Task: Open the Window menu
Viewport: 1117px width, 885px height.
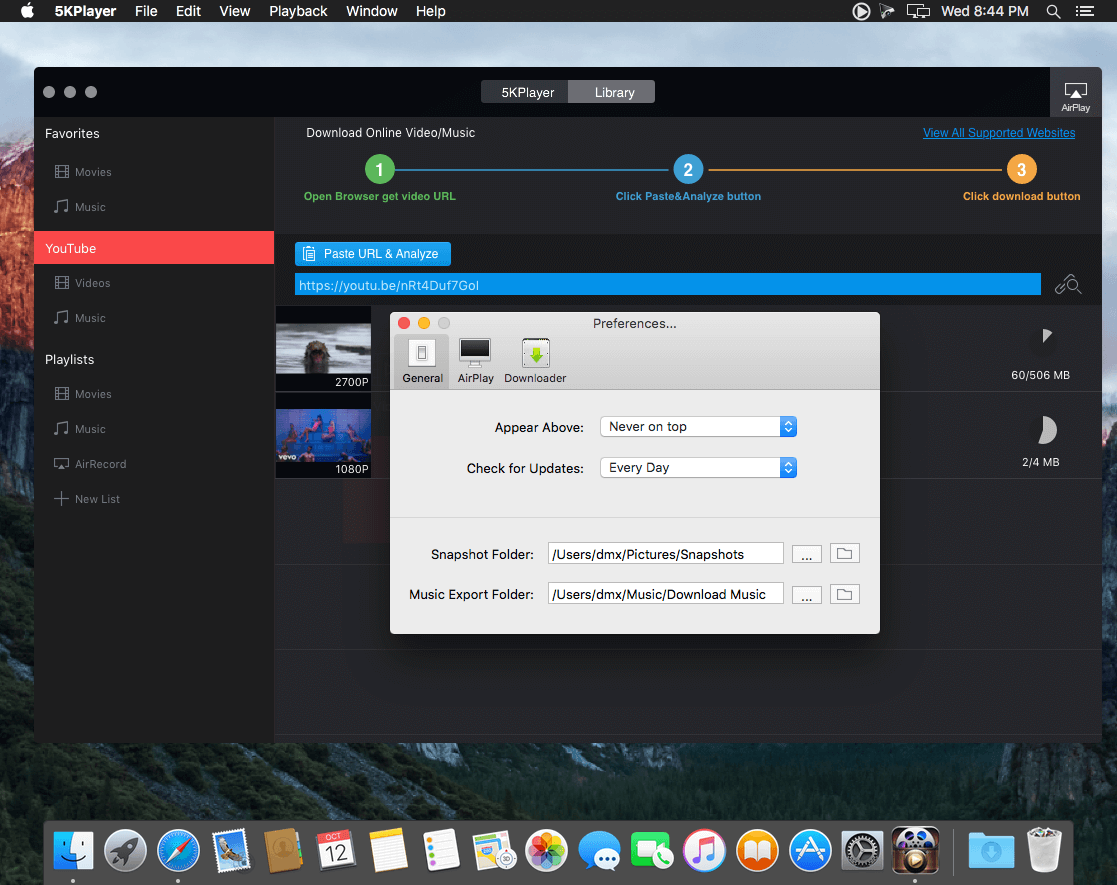Action: pyautogui.click(x=371, y=11)
